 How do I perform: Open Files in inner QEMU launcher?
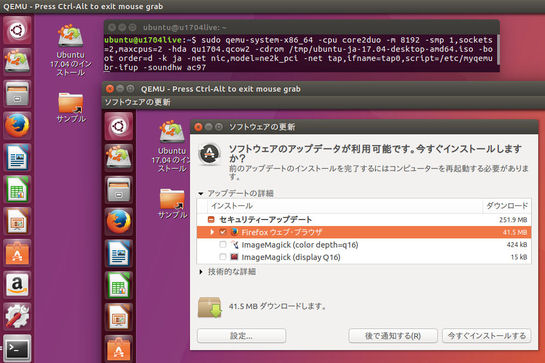119,189
